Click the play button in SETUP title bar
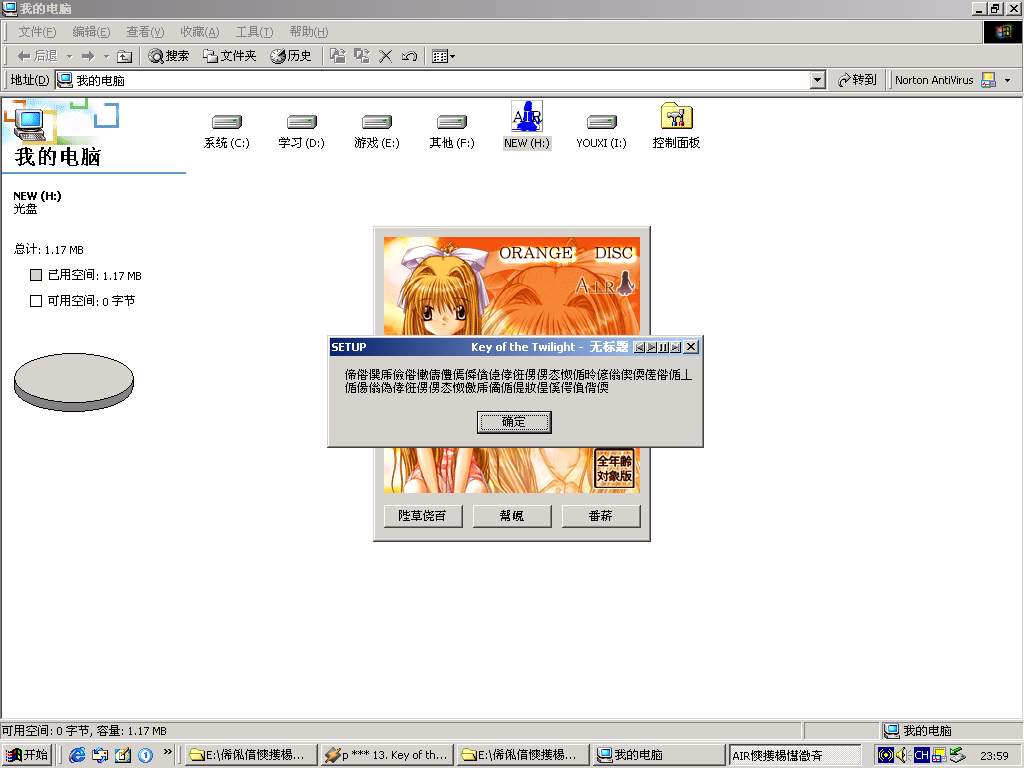The width and height of the screenshot is (1024, 768). point(651,347)
